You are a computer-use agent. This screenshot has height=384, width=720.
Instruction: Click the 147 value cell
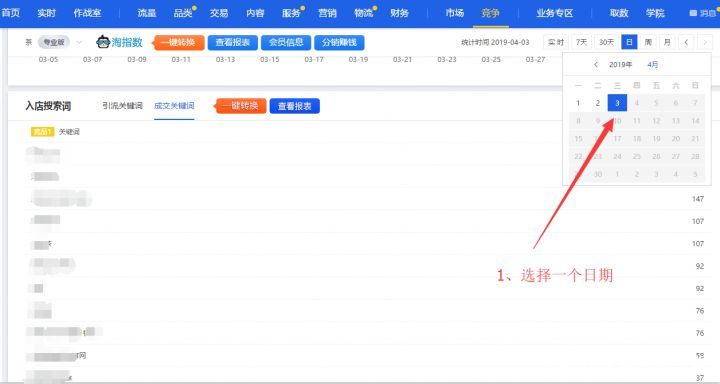tap(698, 199)
